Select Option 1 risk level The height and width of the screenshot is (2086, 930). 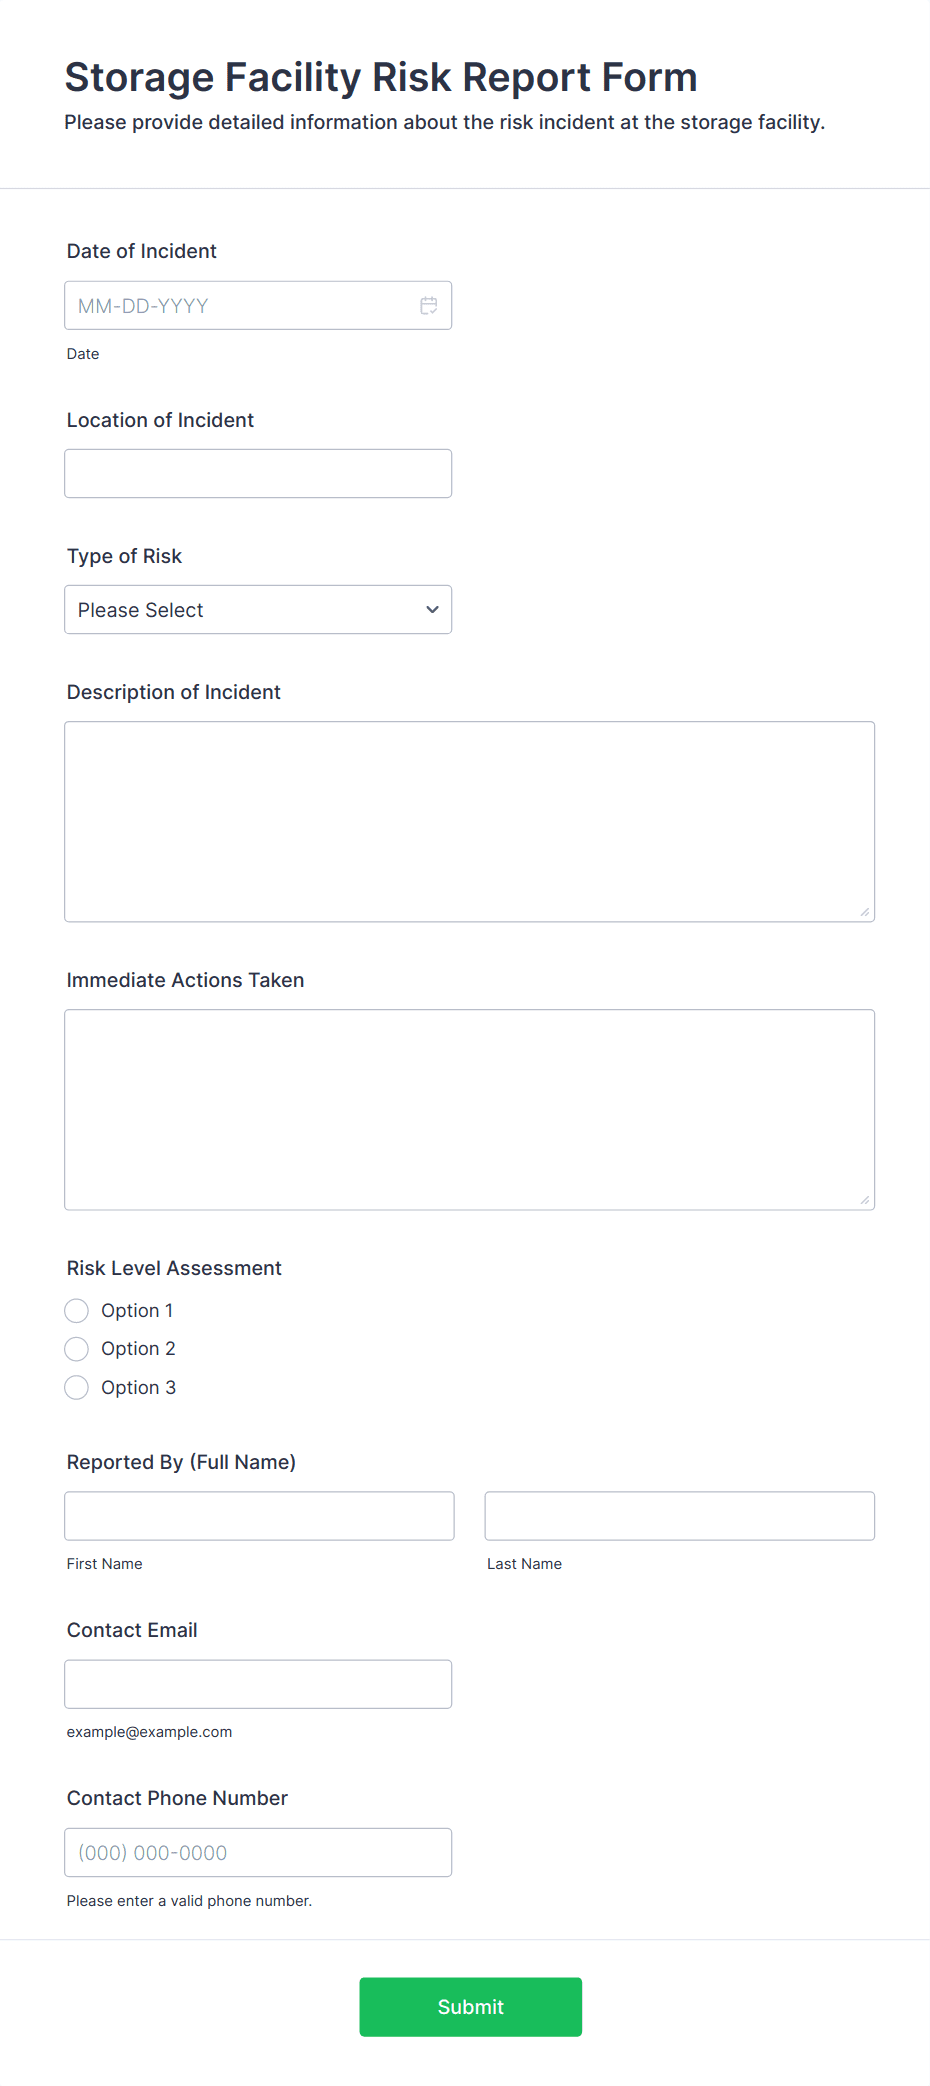77,1311
